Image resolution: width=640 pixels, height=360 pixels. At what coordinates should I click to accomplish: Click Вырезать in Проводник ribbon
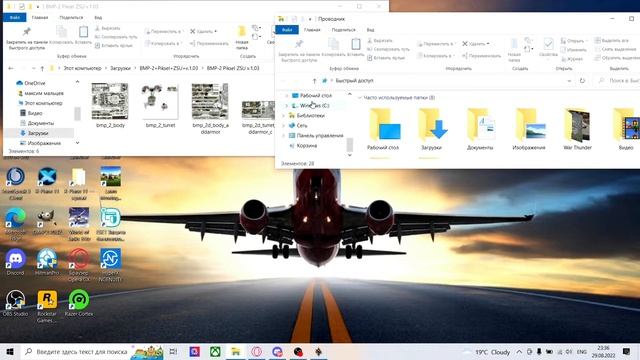[x=380, y=40]
